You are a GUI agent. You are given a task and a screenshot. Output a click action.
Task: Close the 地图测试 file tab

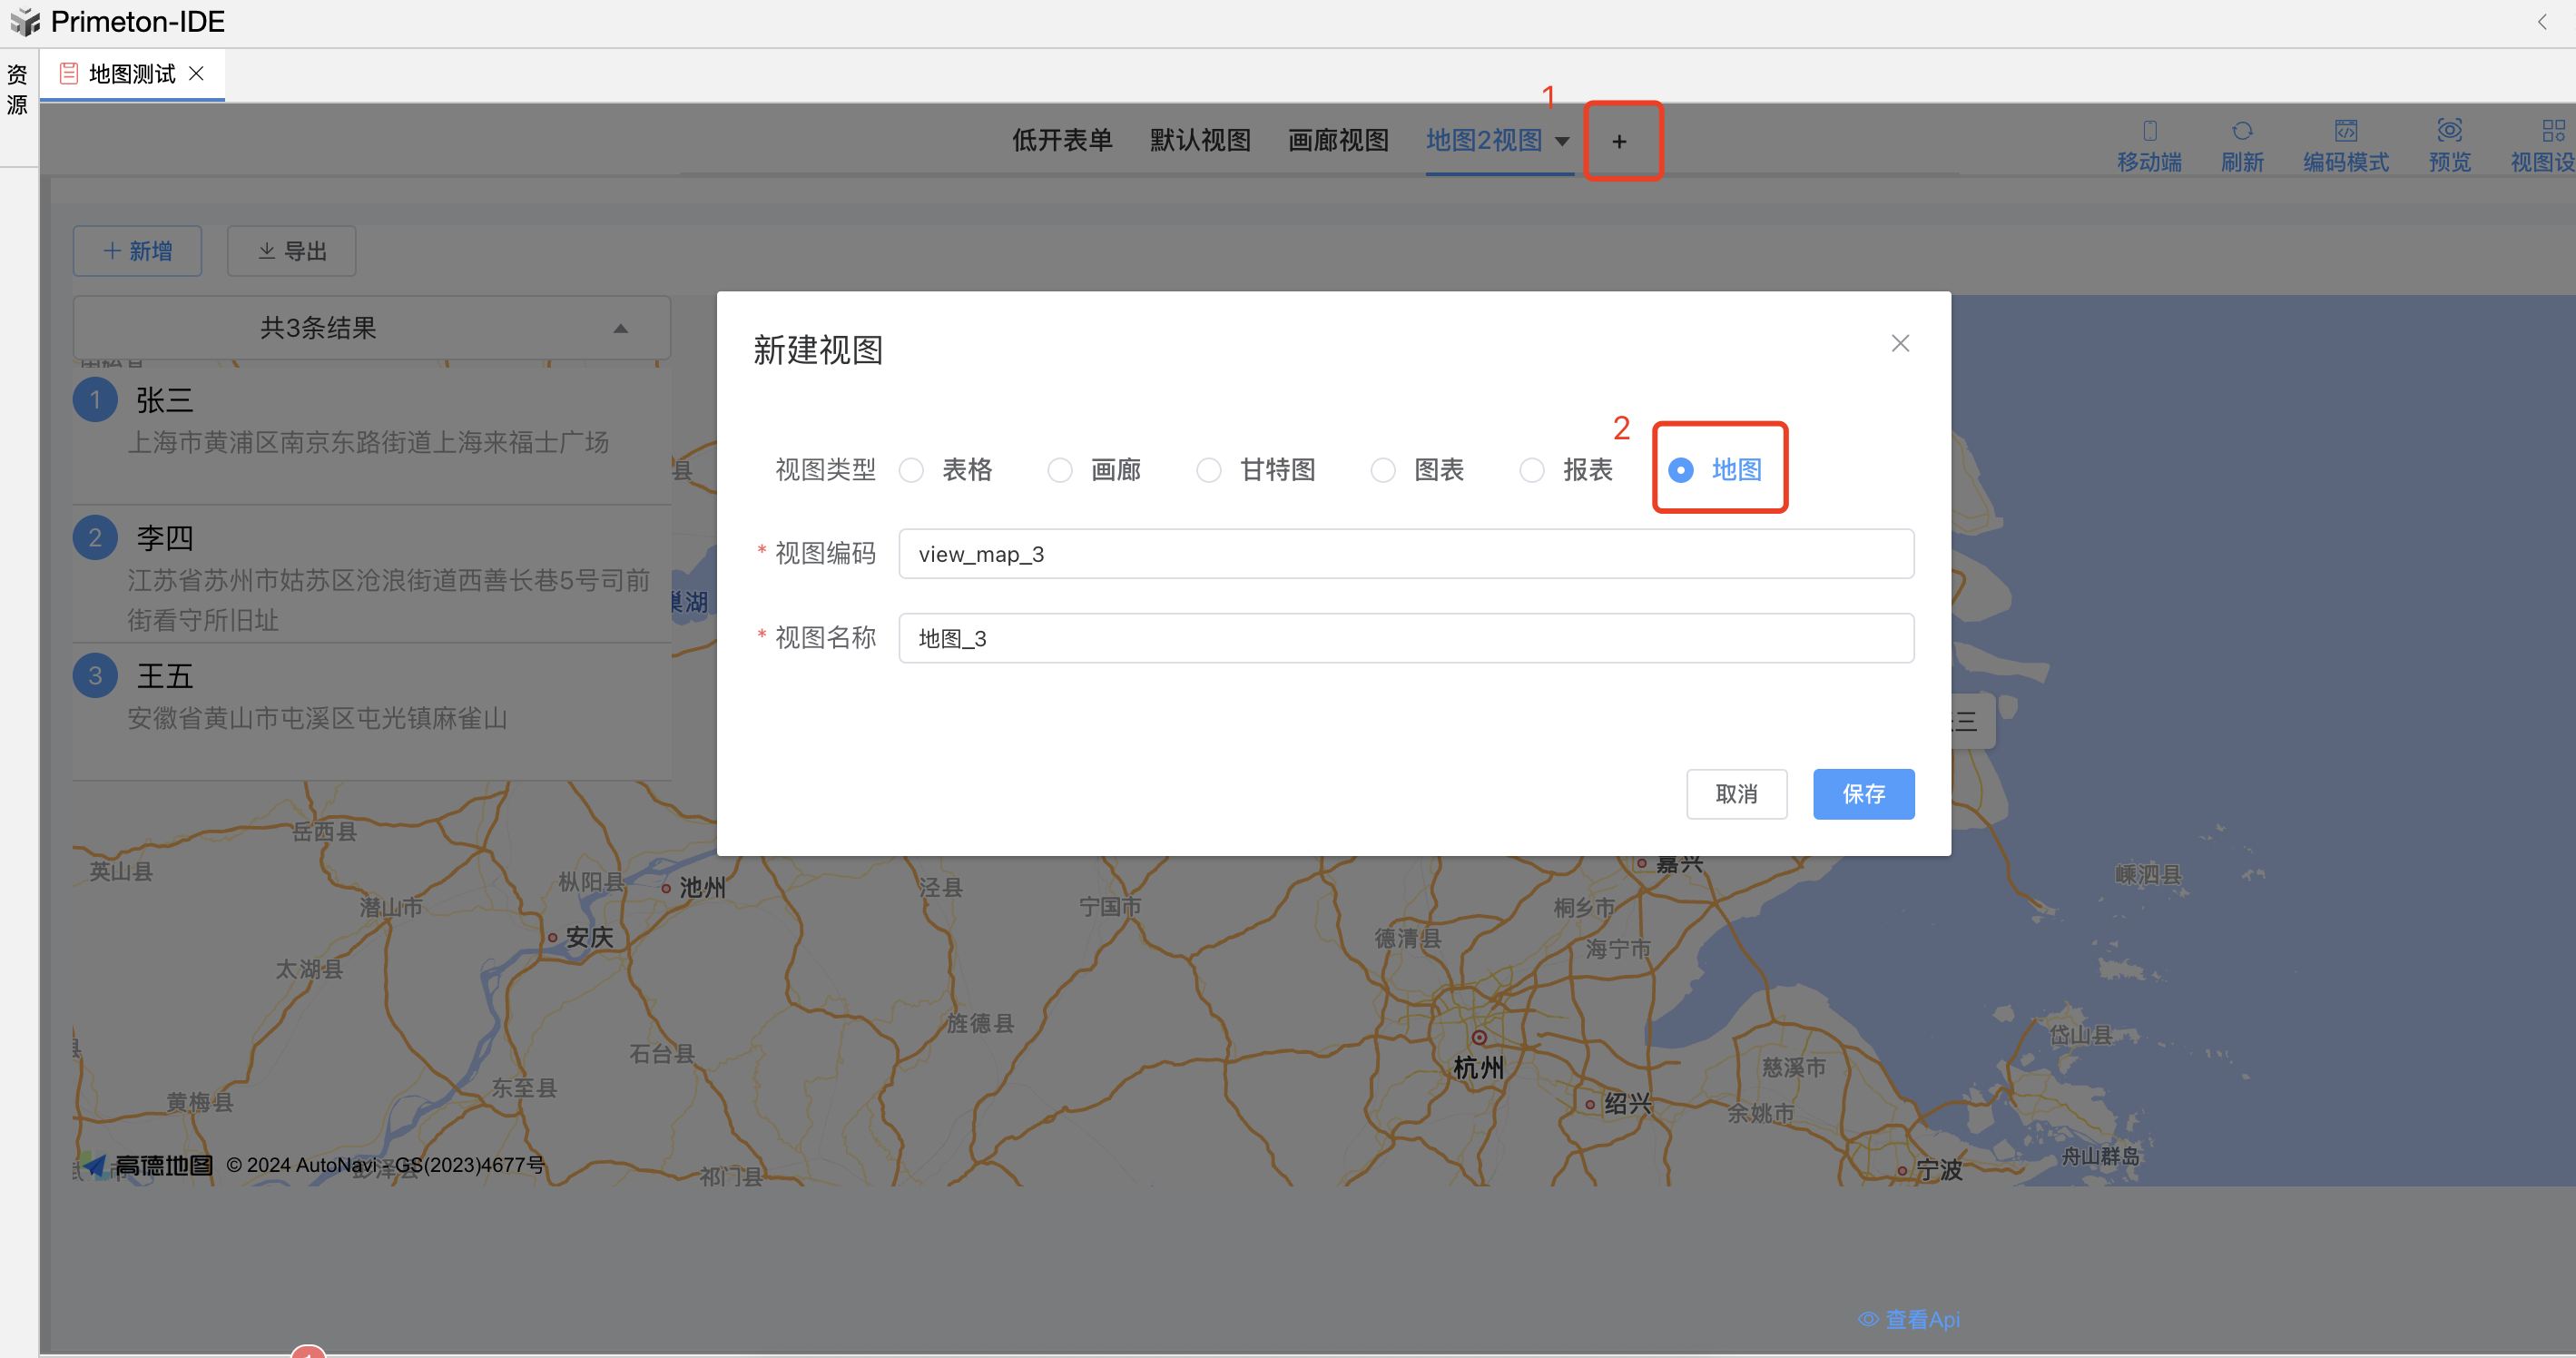197,73
